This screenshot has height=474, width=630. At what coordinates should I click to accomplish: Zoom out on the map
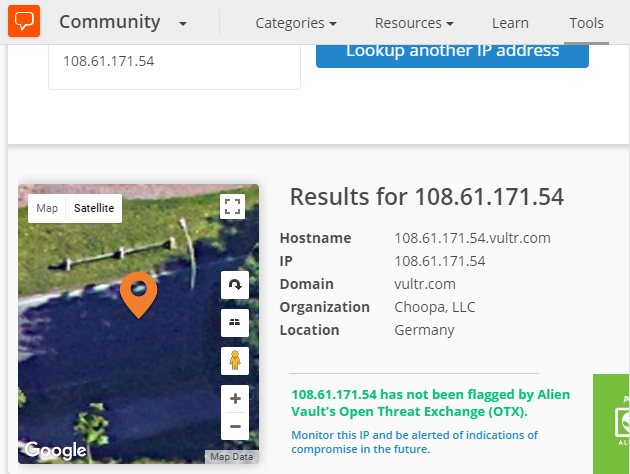235,426
